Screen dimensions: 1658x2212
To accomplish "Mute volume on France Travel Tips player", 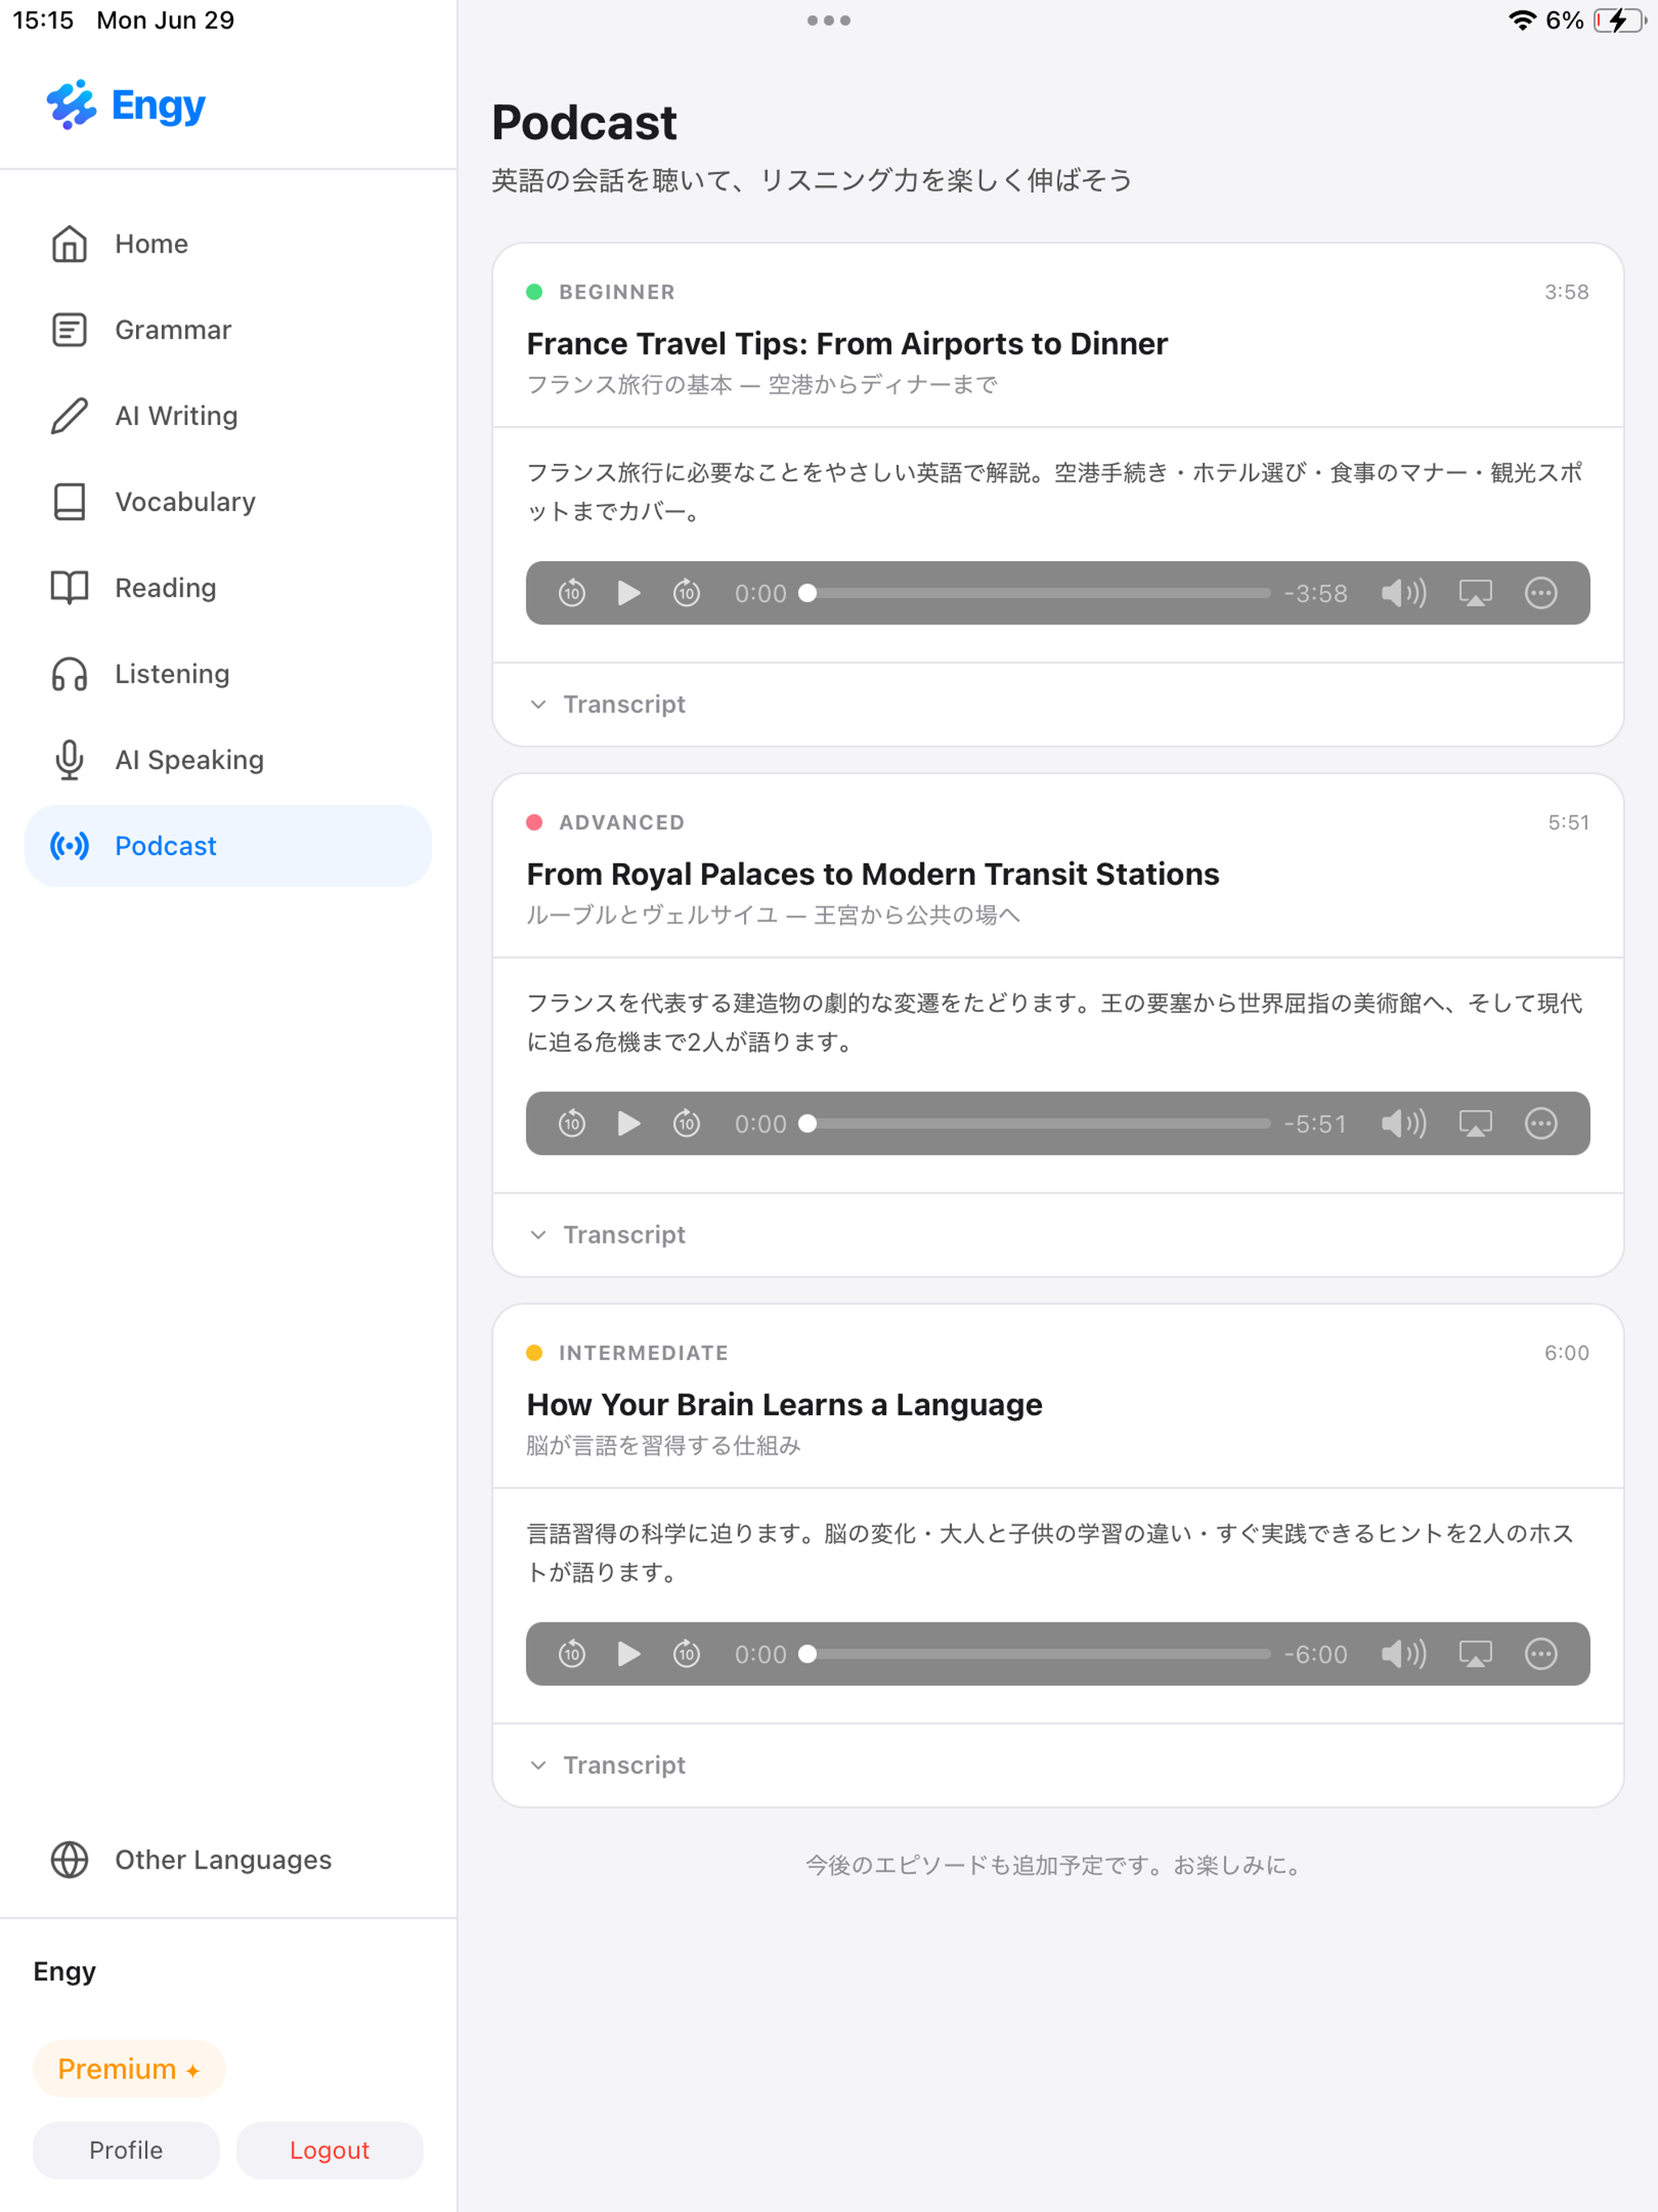I will click(1403, 593).
